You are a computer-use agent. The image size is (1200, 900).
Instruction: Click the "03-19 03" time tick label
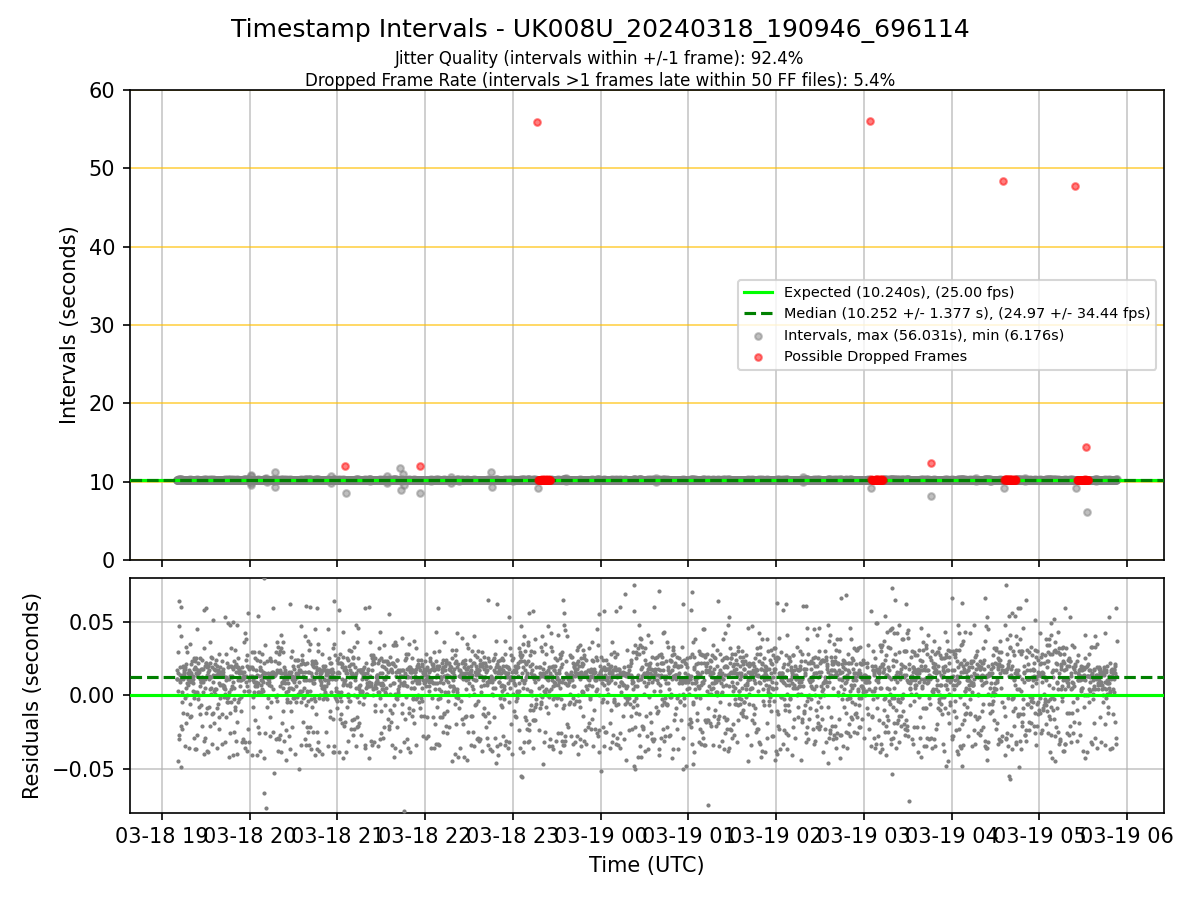[x=863, y=834]
